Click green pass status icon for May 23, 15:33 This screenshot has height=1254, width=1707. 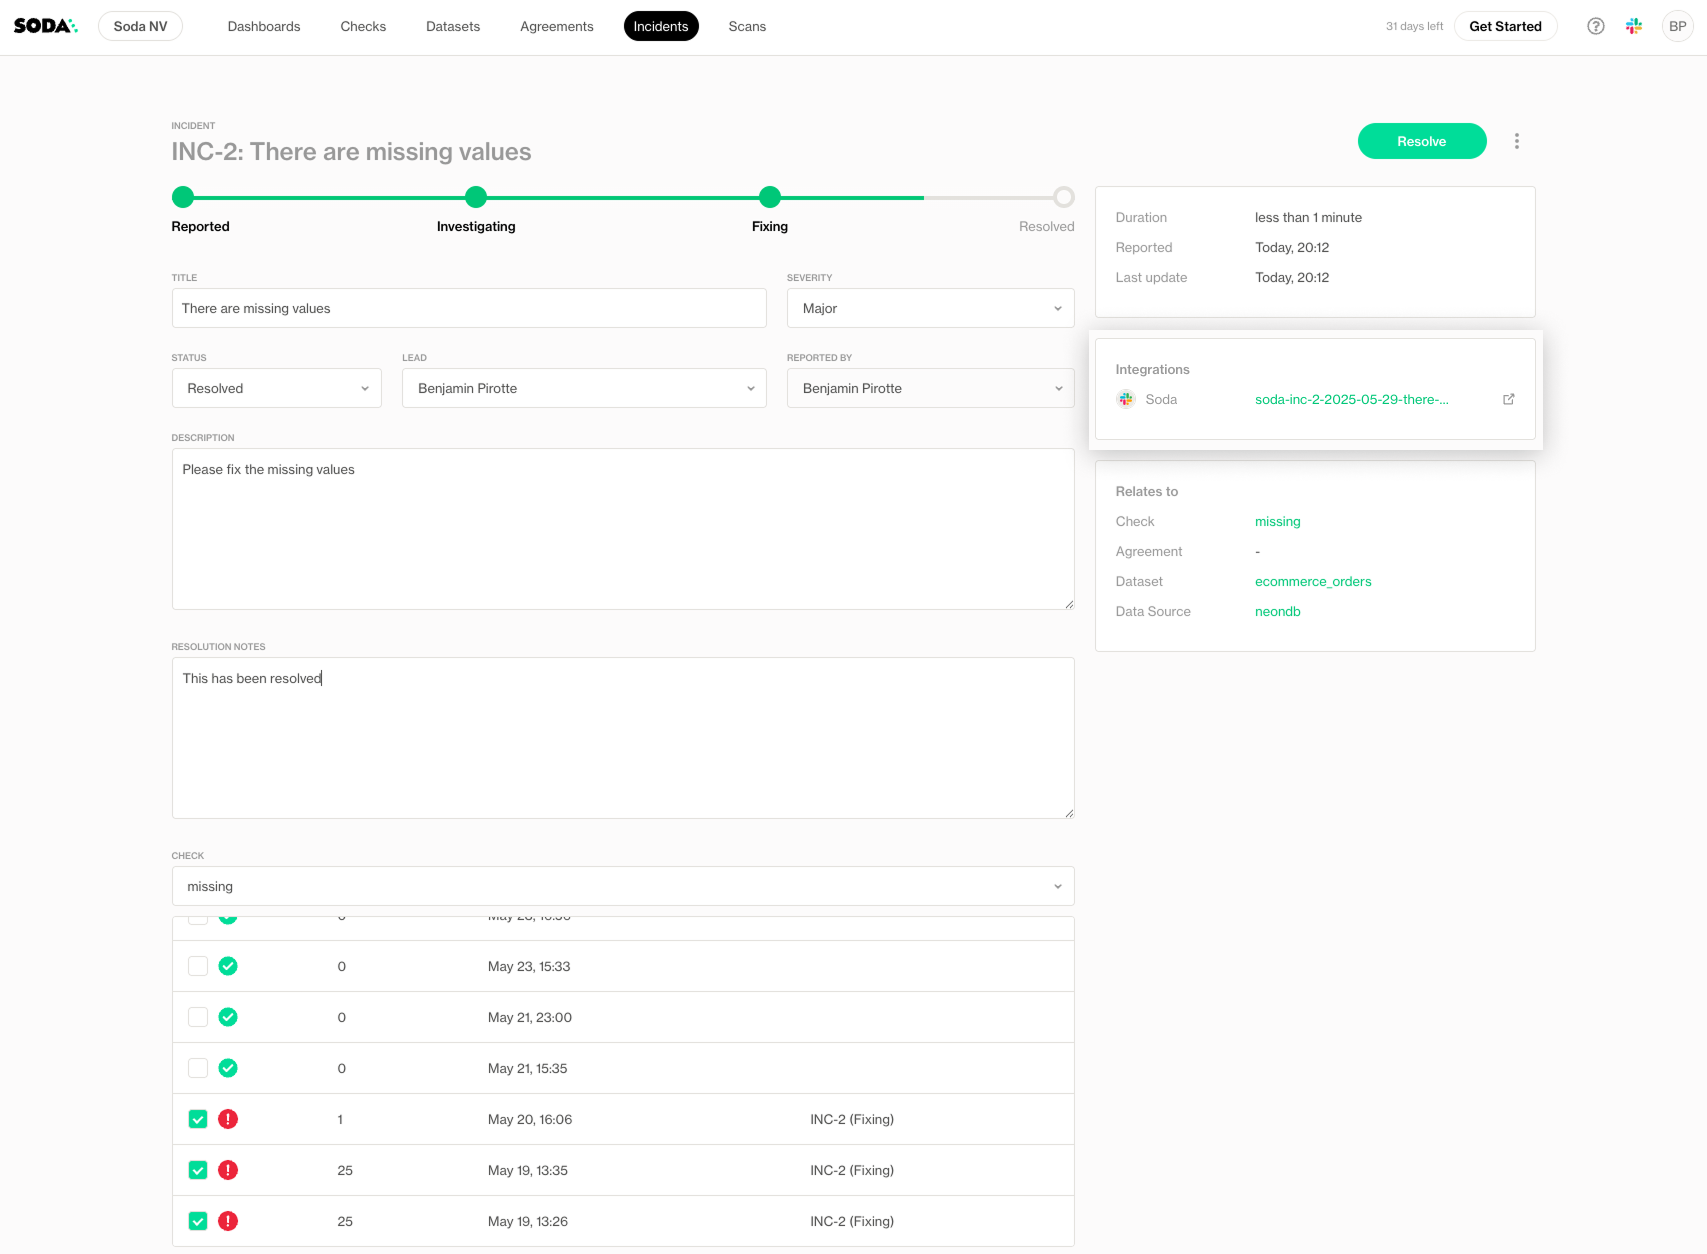click(x=228, y=966)
